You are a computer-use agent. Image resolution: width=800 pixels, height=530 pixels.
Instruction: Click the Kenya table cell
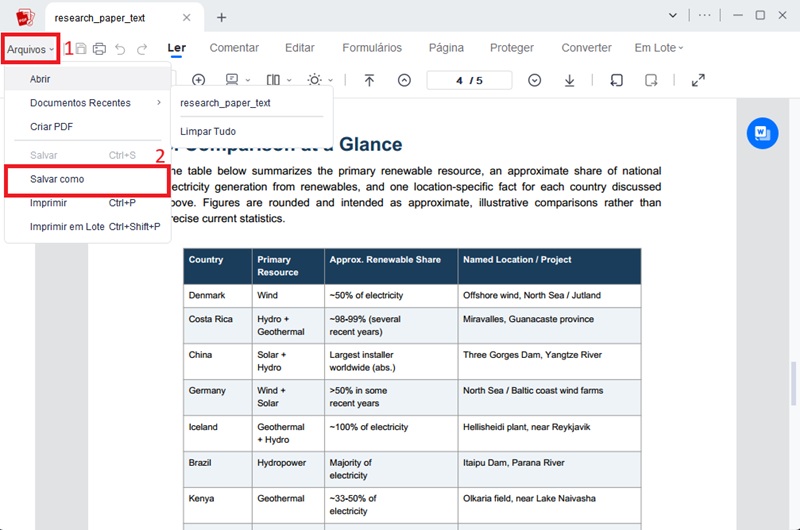[x=218, y=504]
